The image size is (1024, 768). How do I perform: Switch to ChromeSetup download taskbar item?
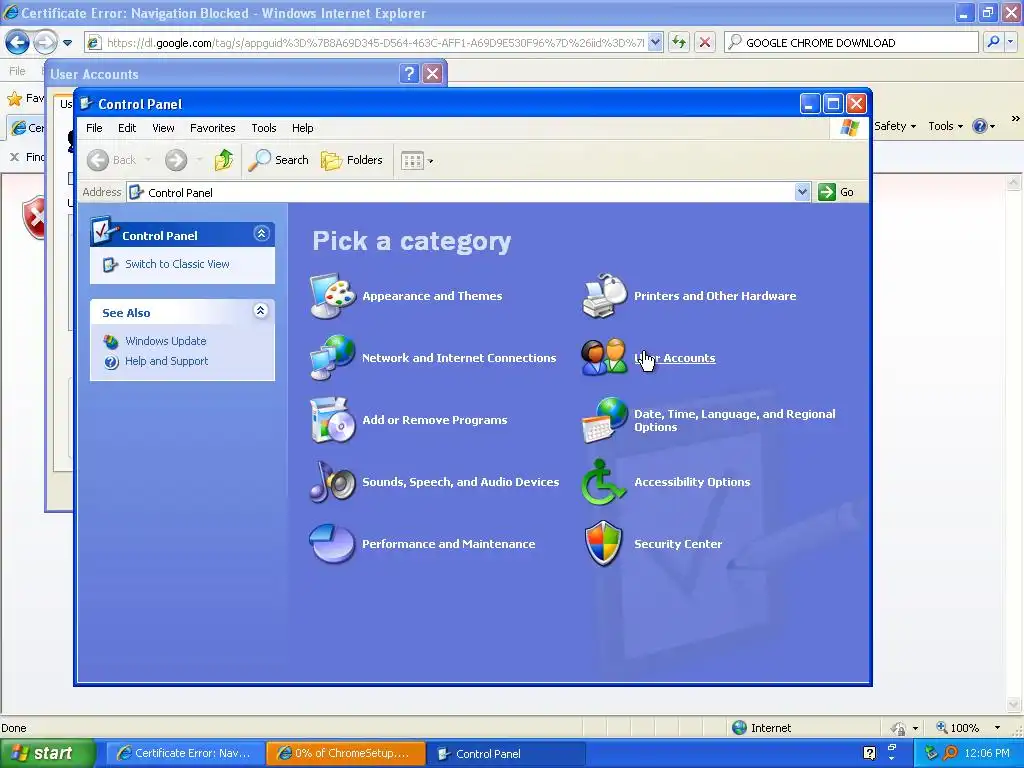point(345,753)
